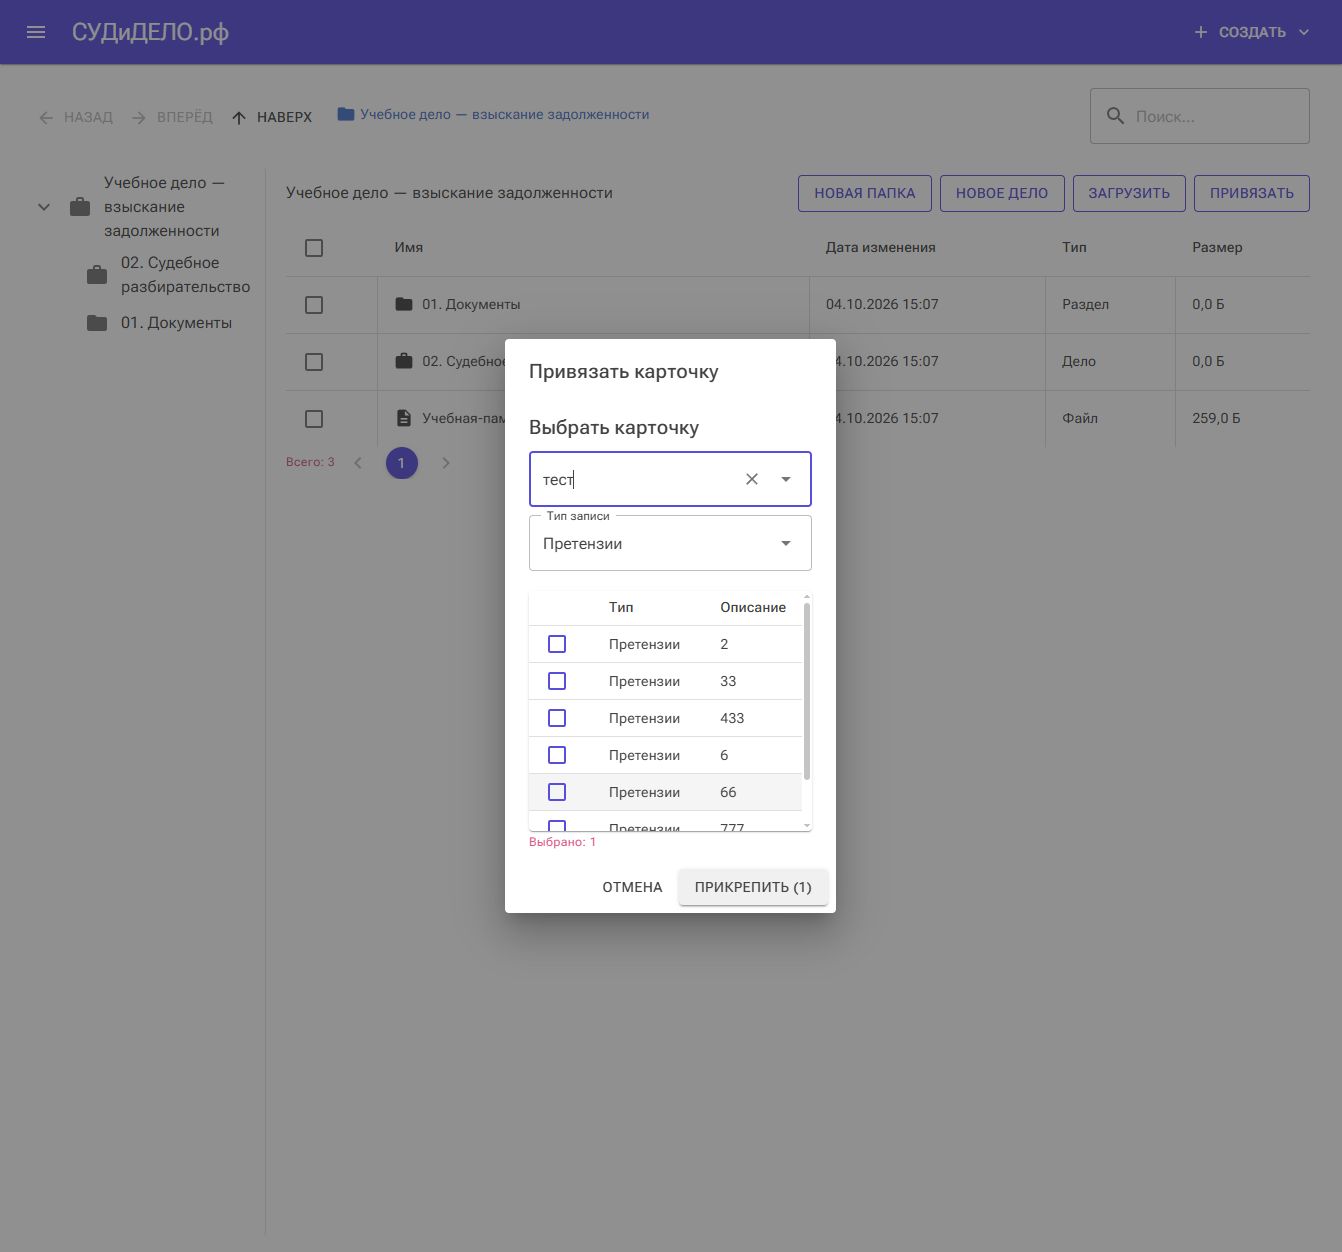The image size is (1342, 1252).
Task: Open the hamburger menu icon
Action: pos(36,32)
